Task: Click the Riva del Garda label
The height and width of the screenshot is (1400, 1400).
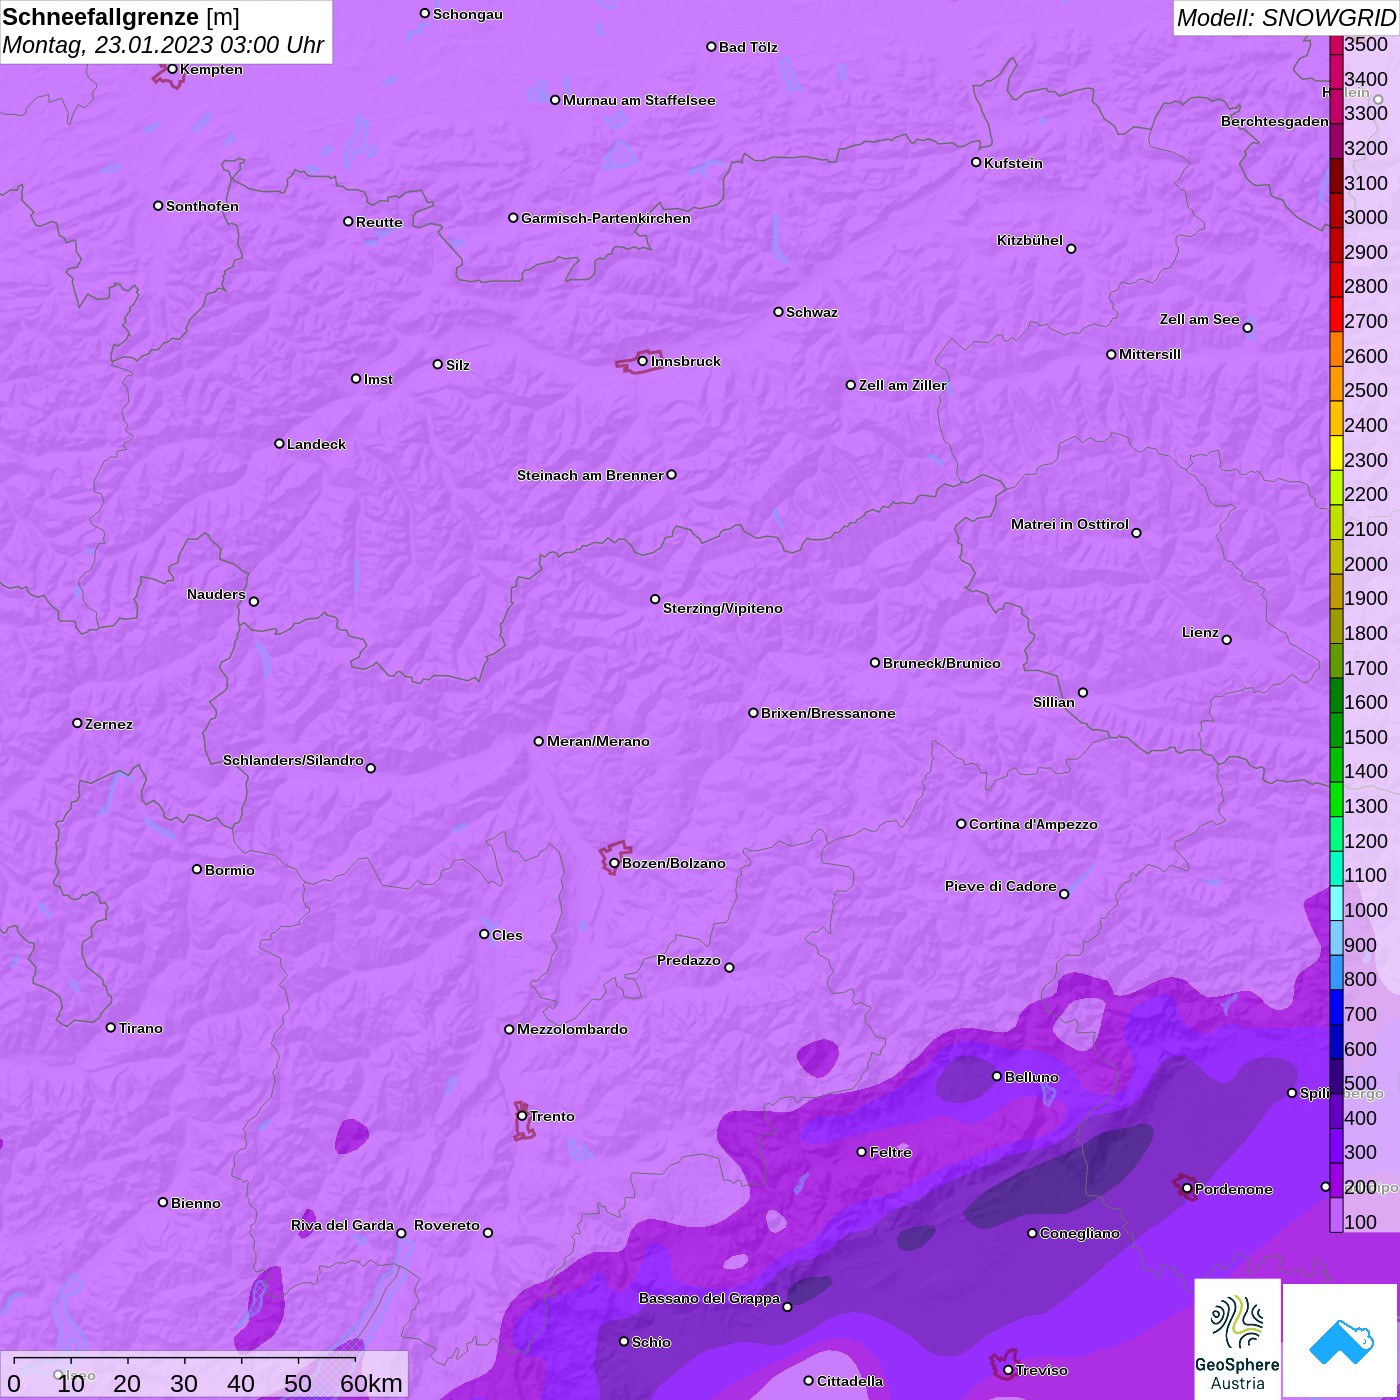Action: (342, 1225)
